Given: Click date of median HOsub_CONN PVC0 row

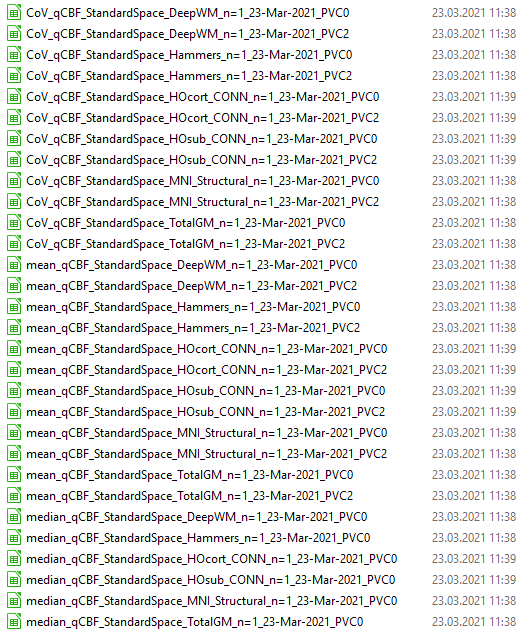Looking at the screenshot, I should click(474, 580).
